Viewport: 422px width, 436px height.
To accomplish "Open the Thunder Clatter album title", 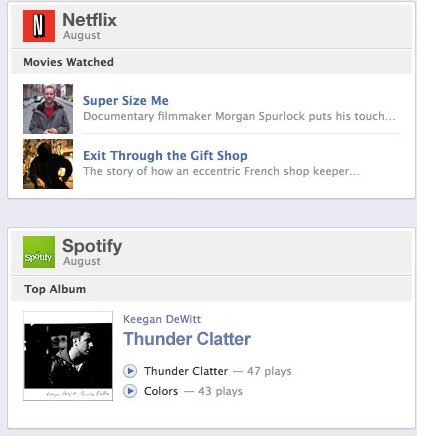I will click(x=187, y=339).
